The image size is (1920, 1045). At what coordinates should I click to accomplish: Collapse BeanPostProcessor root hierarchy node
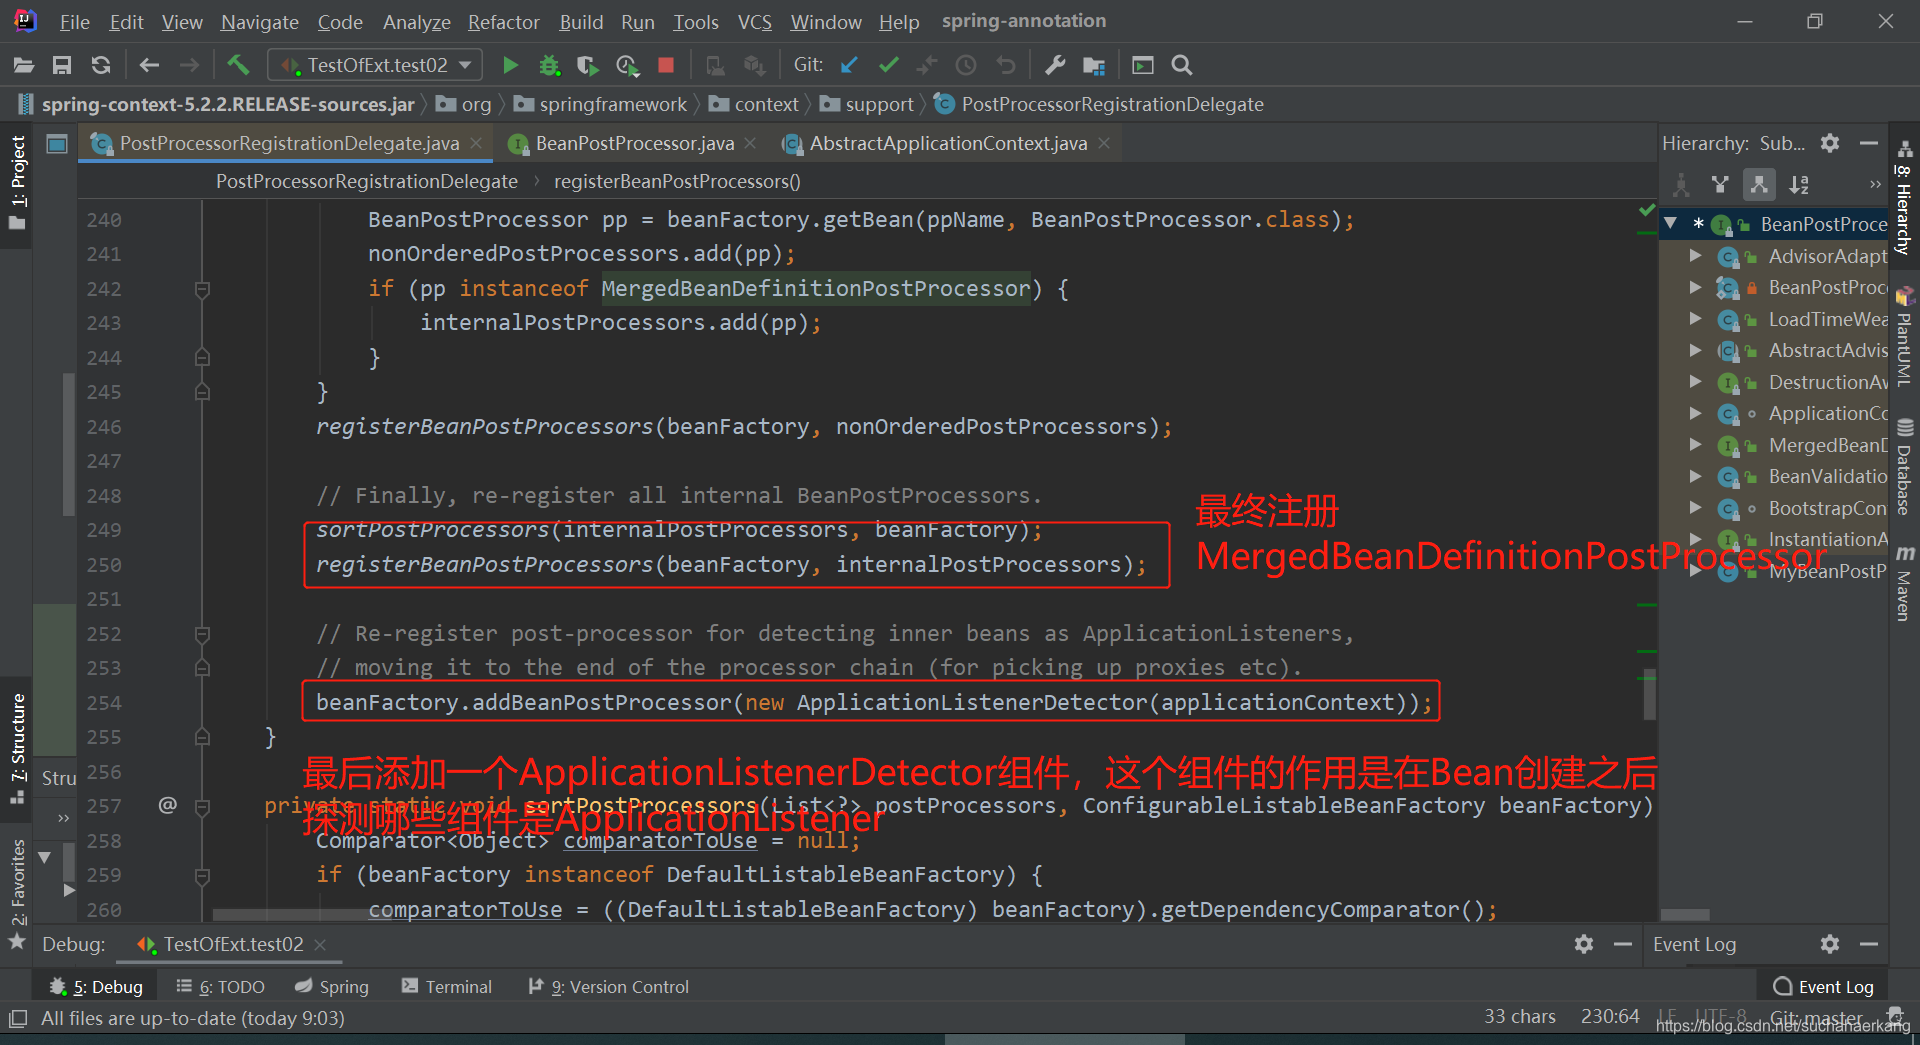click(x=1671, y=224)
